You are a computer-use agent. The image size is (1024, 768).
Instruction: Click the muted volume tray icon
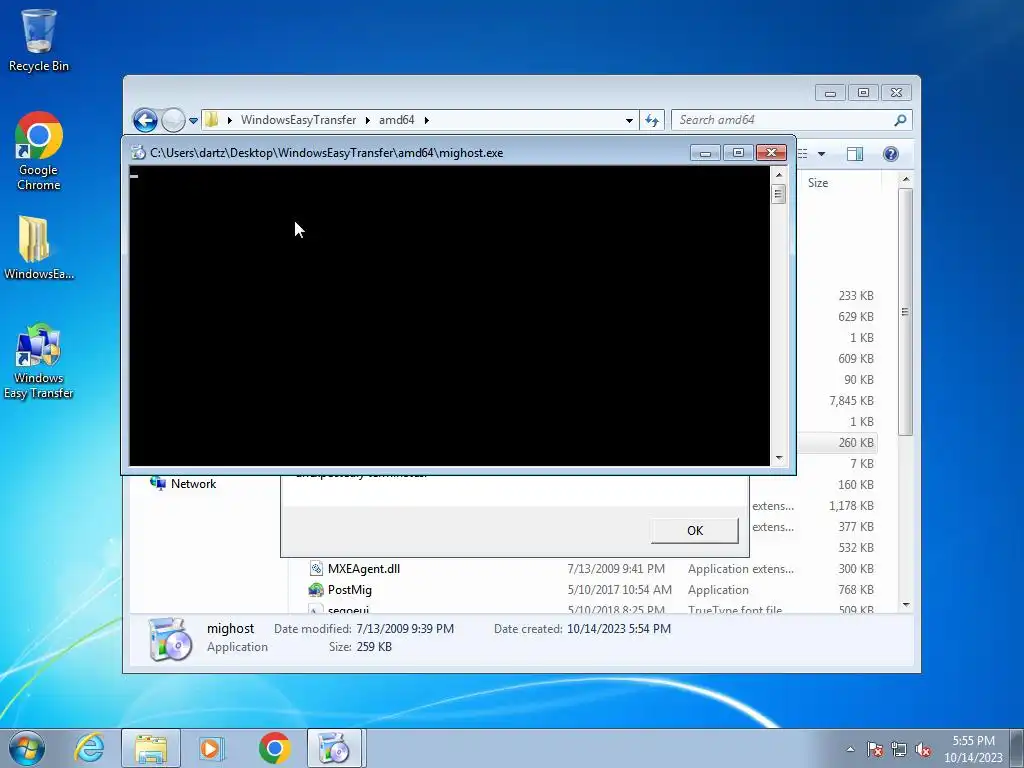tap(922, 750)
